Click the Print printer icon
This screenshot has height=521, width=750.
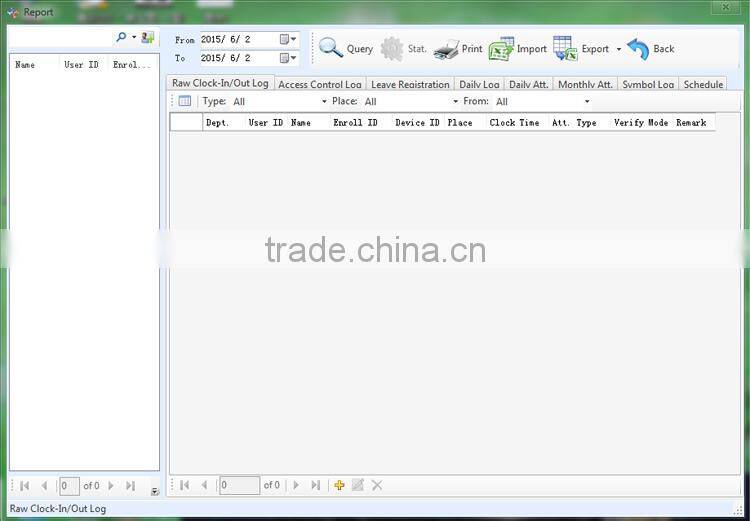[446, 48]
